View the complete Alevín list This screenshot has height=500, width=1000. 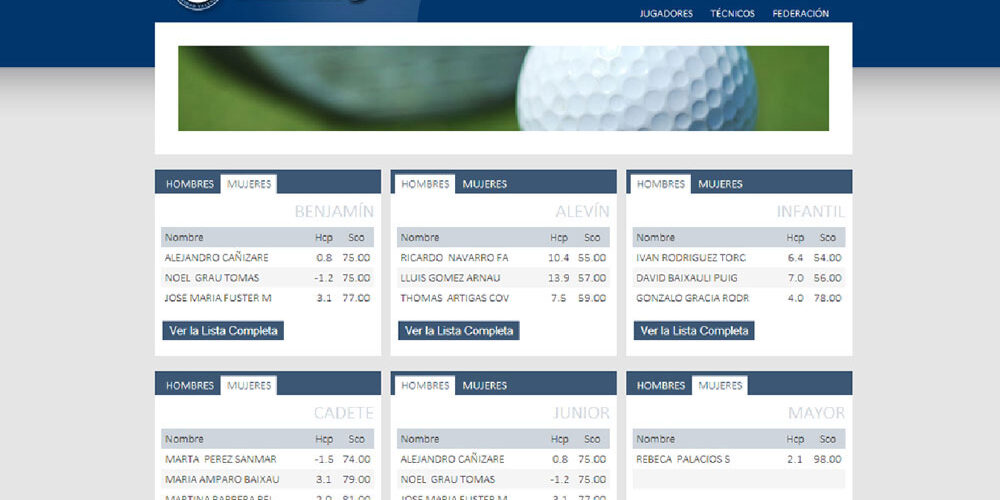[459, 331]
